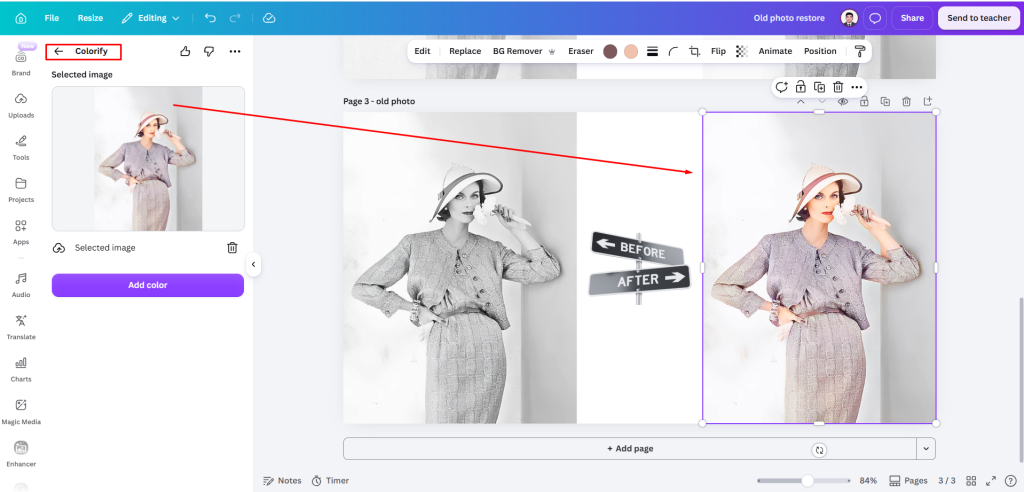Open the File menu
Screen dimensions: 1024x492
click(52, 18)
